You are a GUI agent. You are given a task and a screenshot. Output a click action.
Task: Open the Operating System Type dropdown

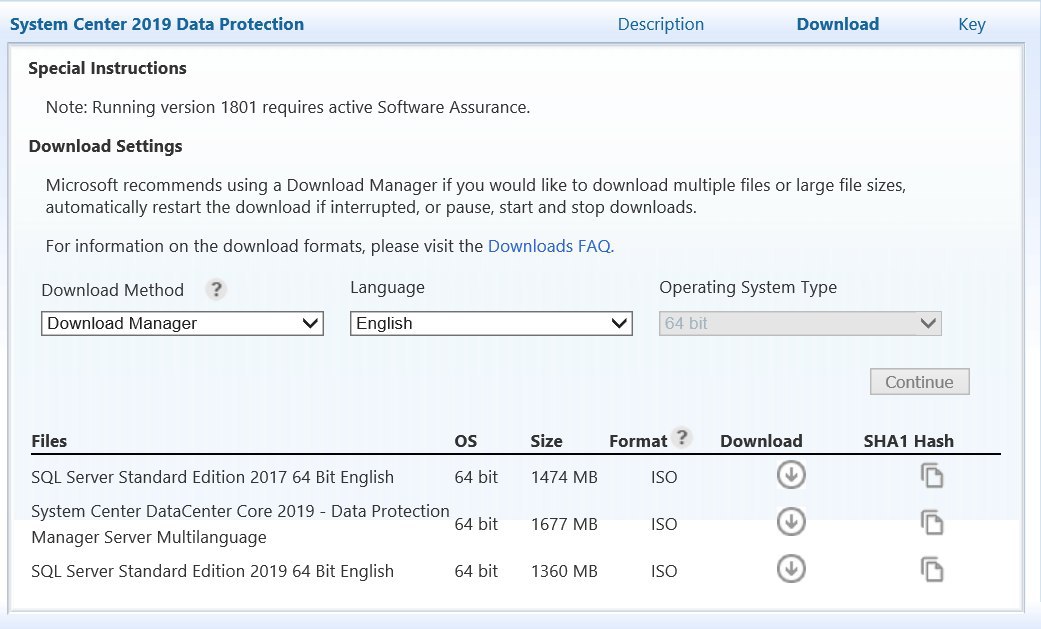(x=800, y=323)
